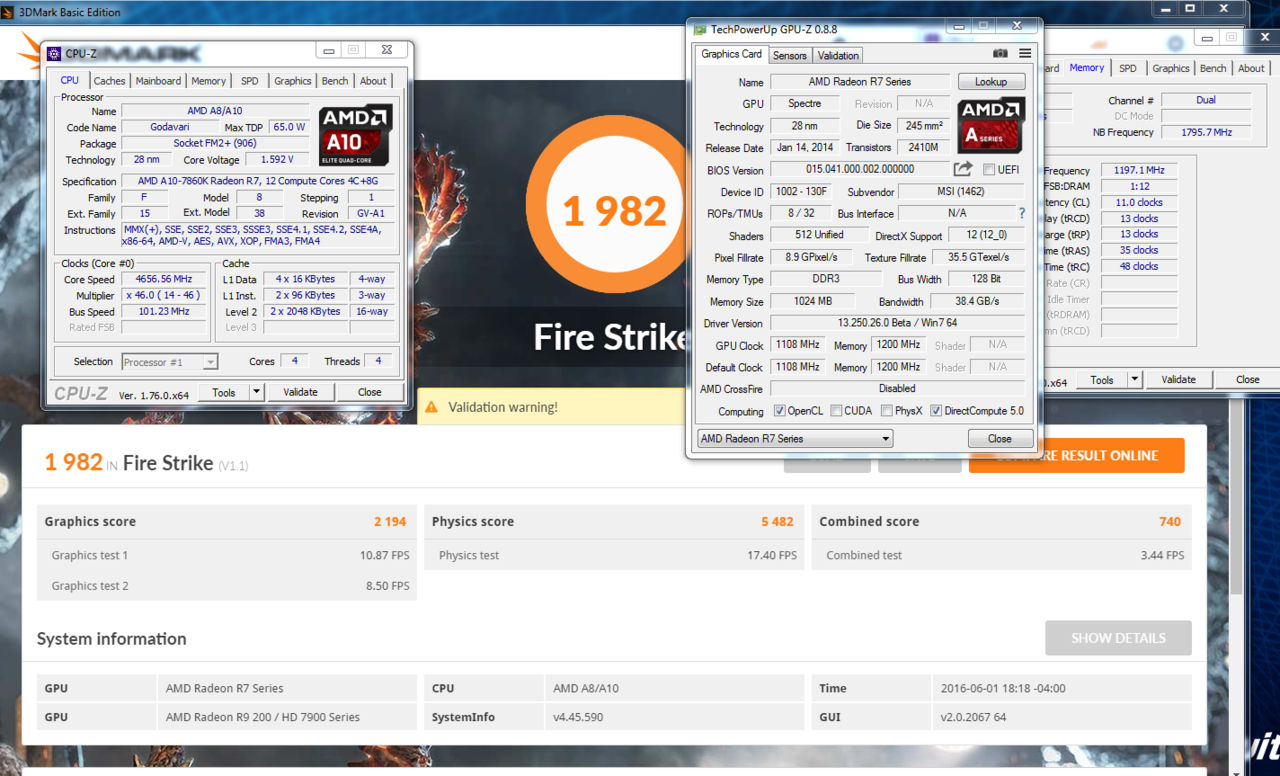1280x776 pixels.
Task: Switch to the Validation tab in GPU-Z
Action: tap(838, 56)
